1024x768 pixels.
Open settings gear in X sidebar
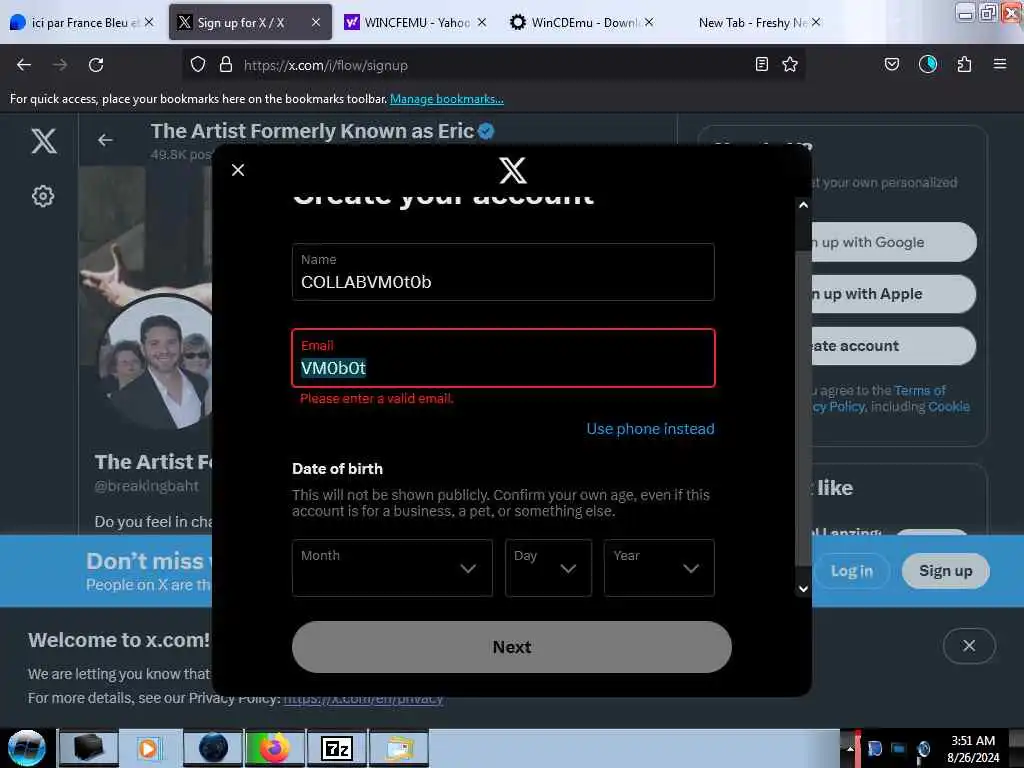click(x=43, y=196)
